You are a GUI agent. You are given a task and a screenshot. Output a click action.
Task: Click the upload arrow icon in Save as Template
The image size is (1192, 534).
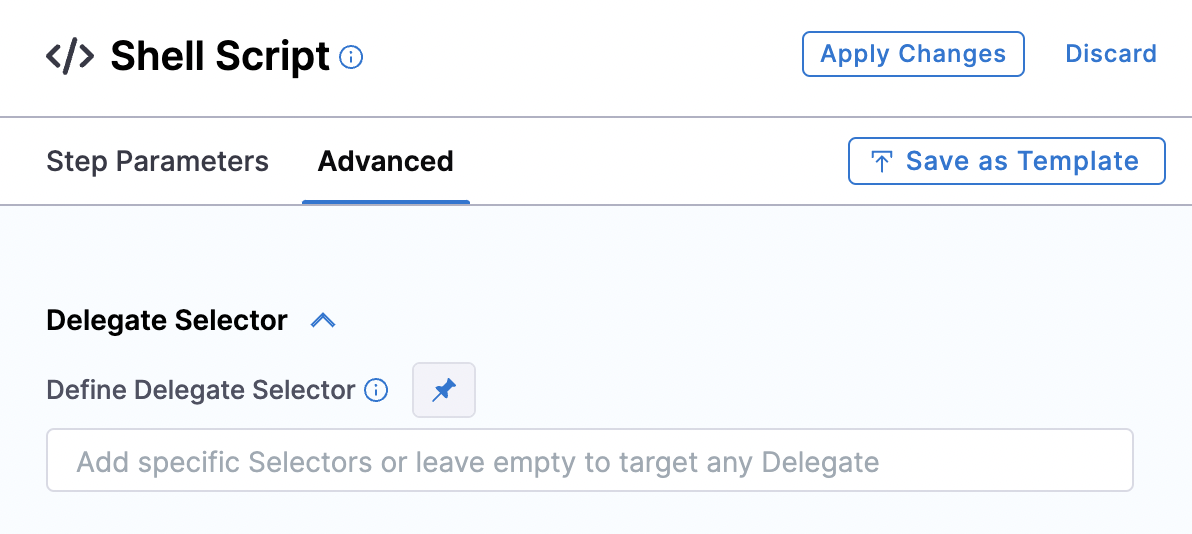882,162
